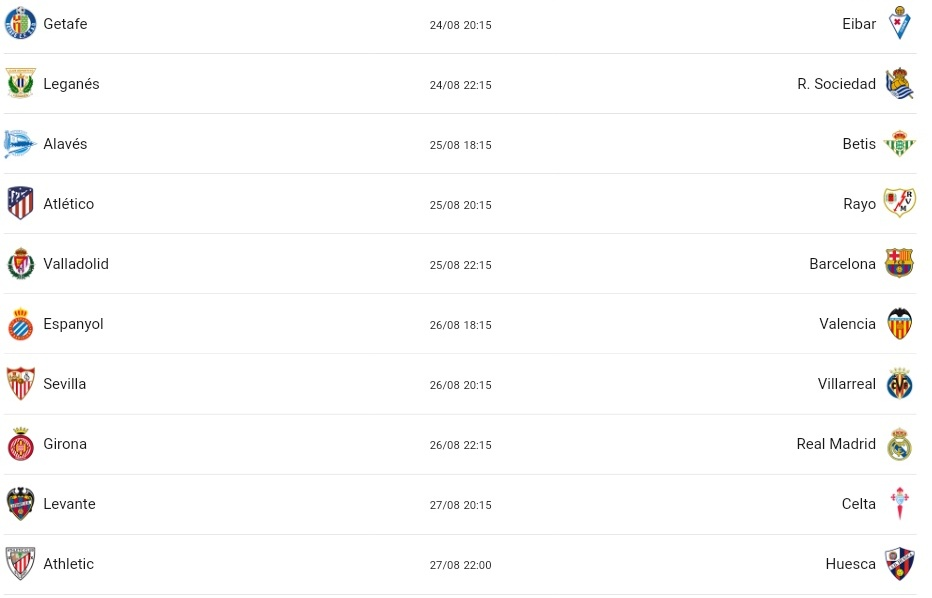Select the Valencia bat crest
Image resolution: width=932 pixels, height=598 pixels.
[899, 323]
